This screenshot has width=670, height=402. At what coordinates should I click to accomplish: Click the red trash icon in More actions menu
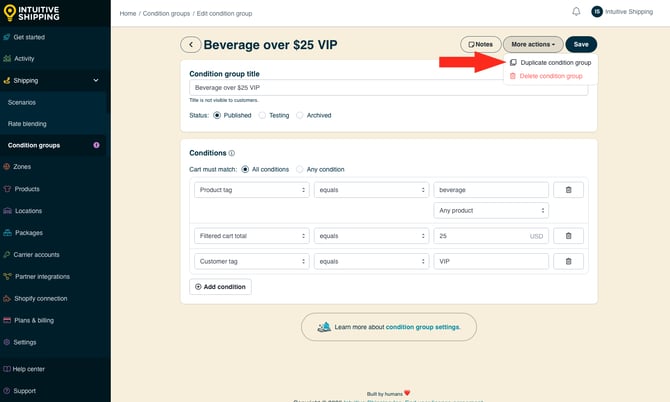point(513,76)
